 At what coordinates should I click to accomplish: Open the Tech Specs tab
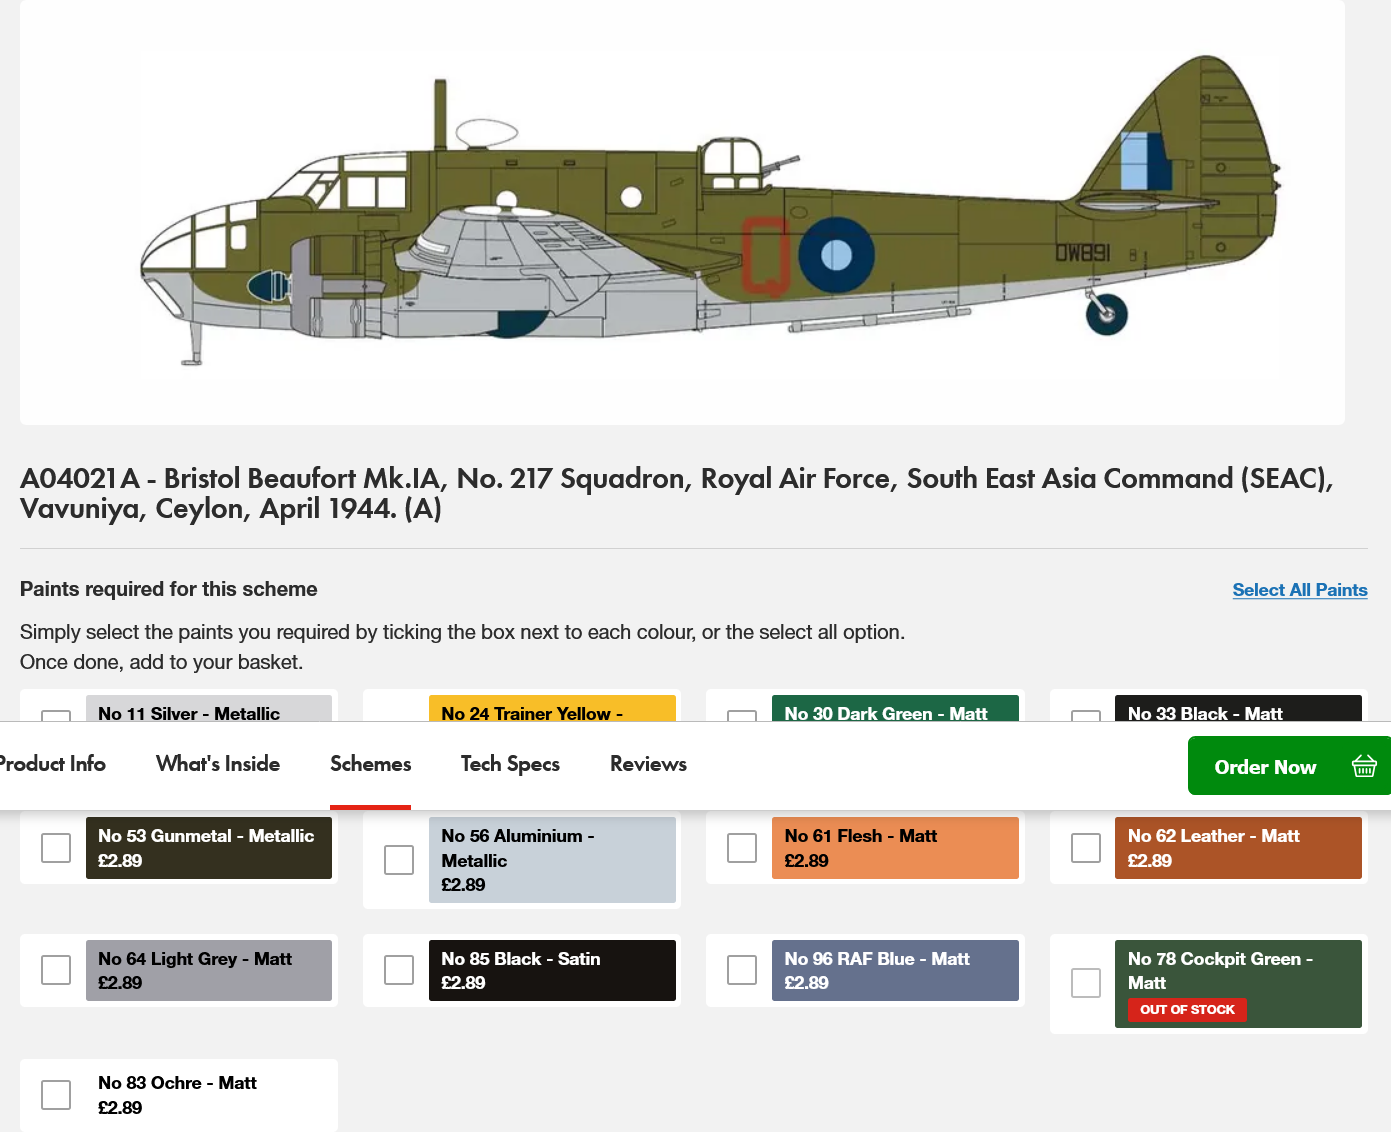tap(510, 764)
